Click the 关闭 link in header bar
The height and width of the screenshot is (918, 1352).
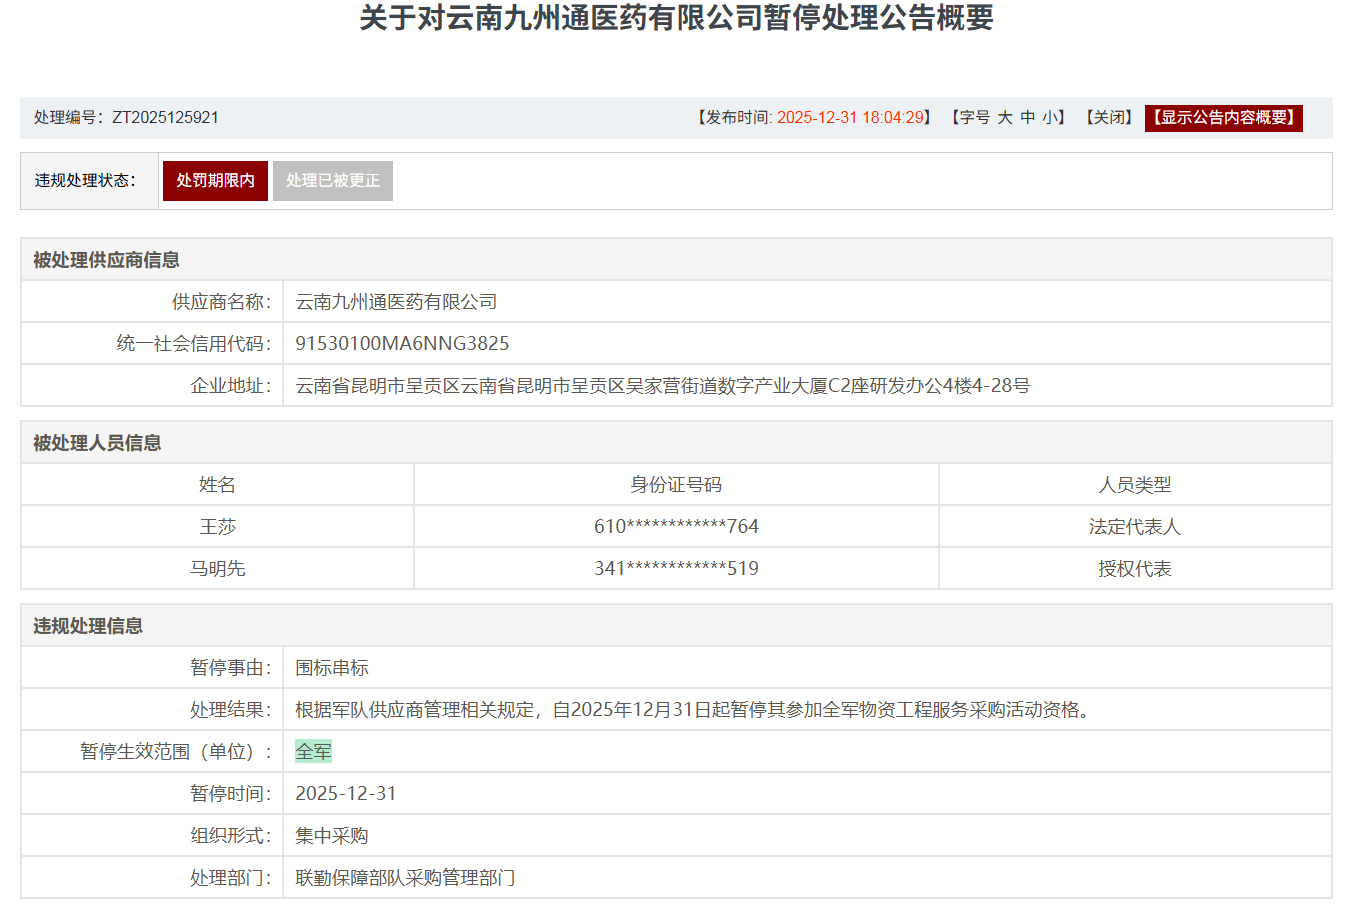tap(1109, 118)
